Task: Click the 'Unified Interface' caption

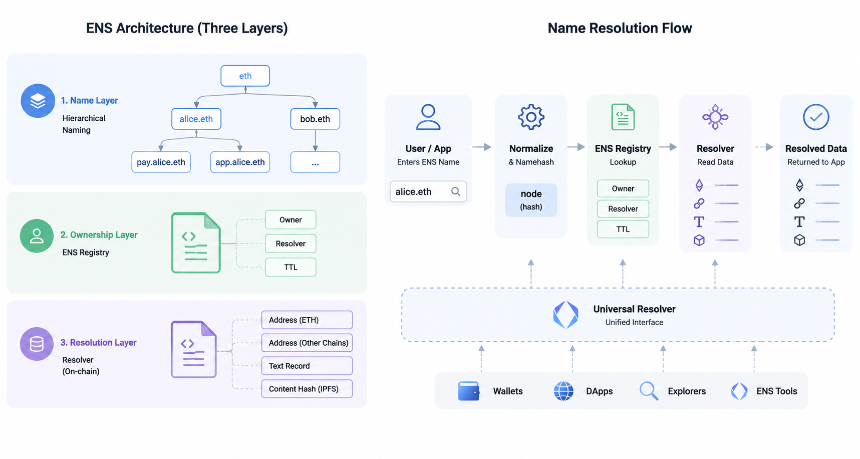Action: pyautogui.click(x=634, y=322)
